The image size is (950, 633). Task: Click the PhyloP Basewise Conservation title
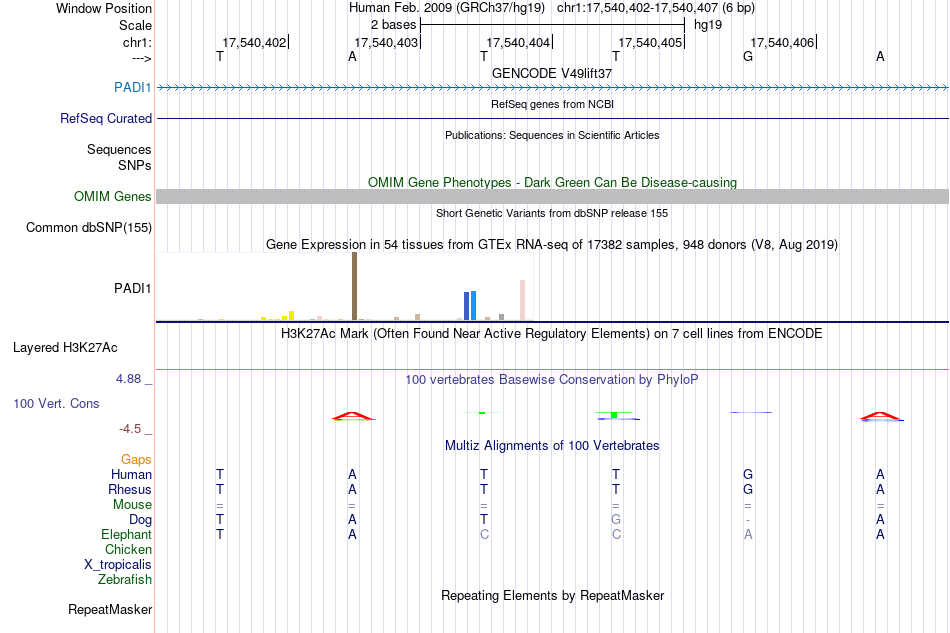click(552, 380)
